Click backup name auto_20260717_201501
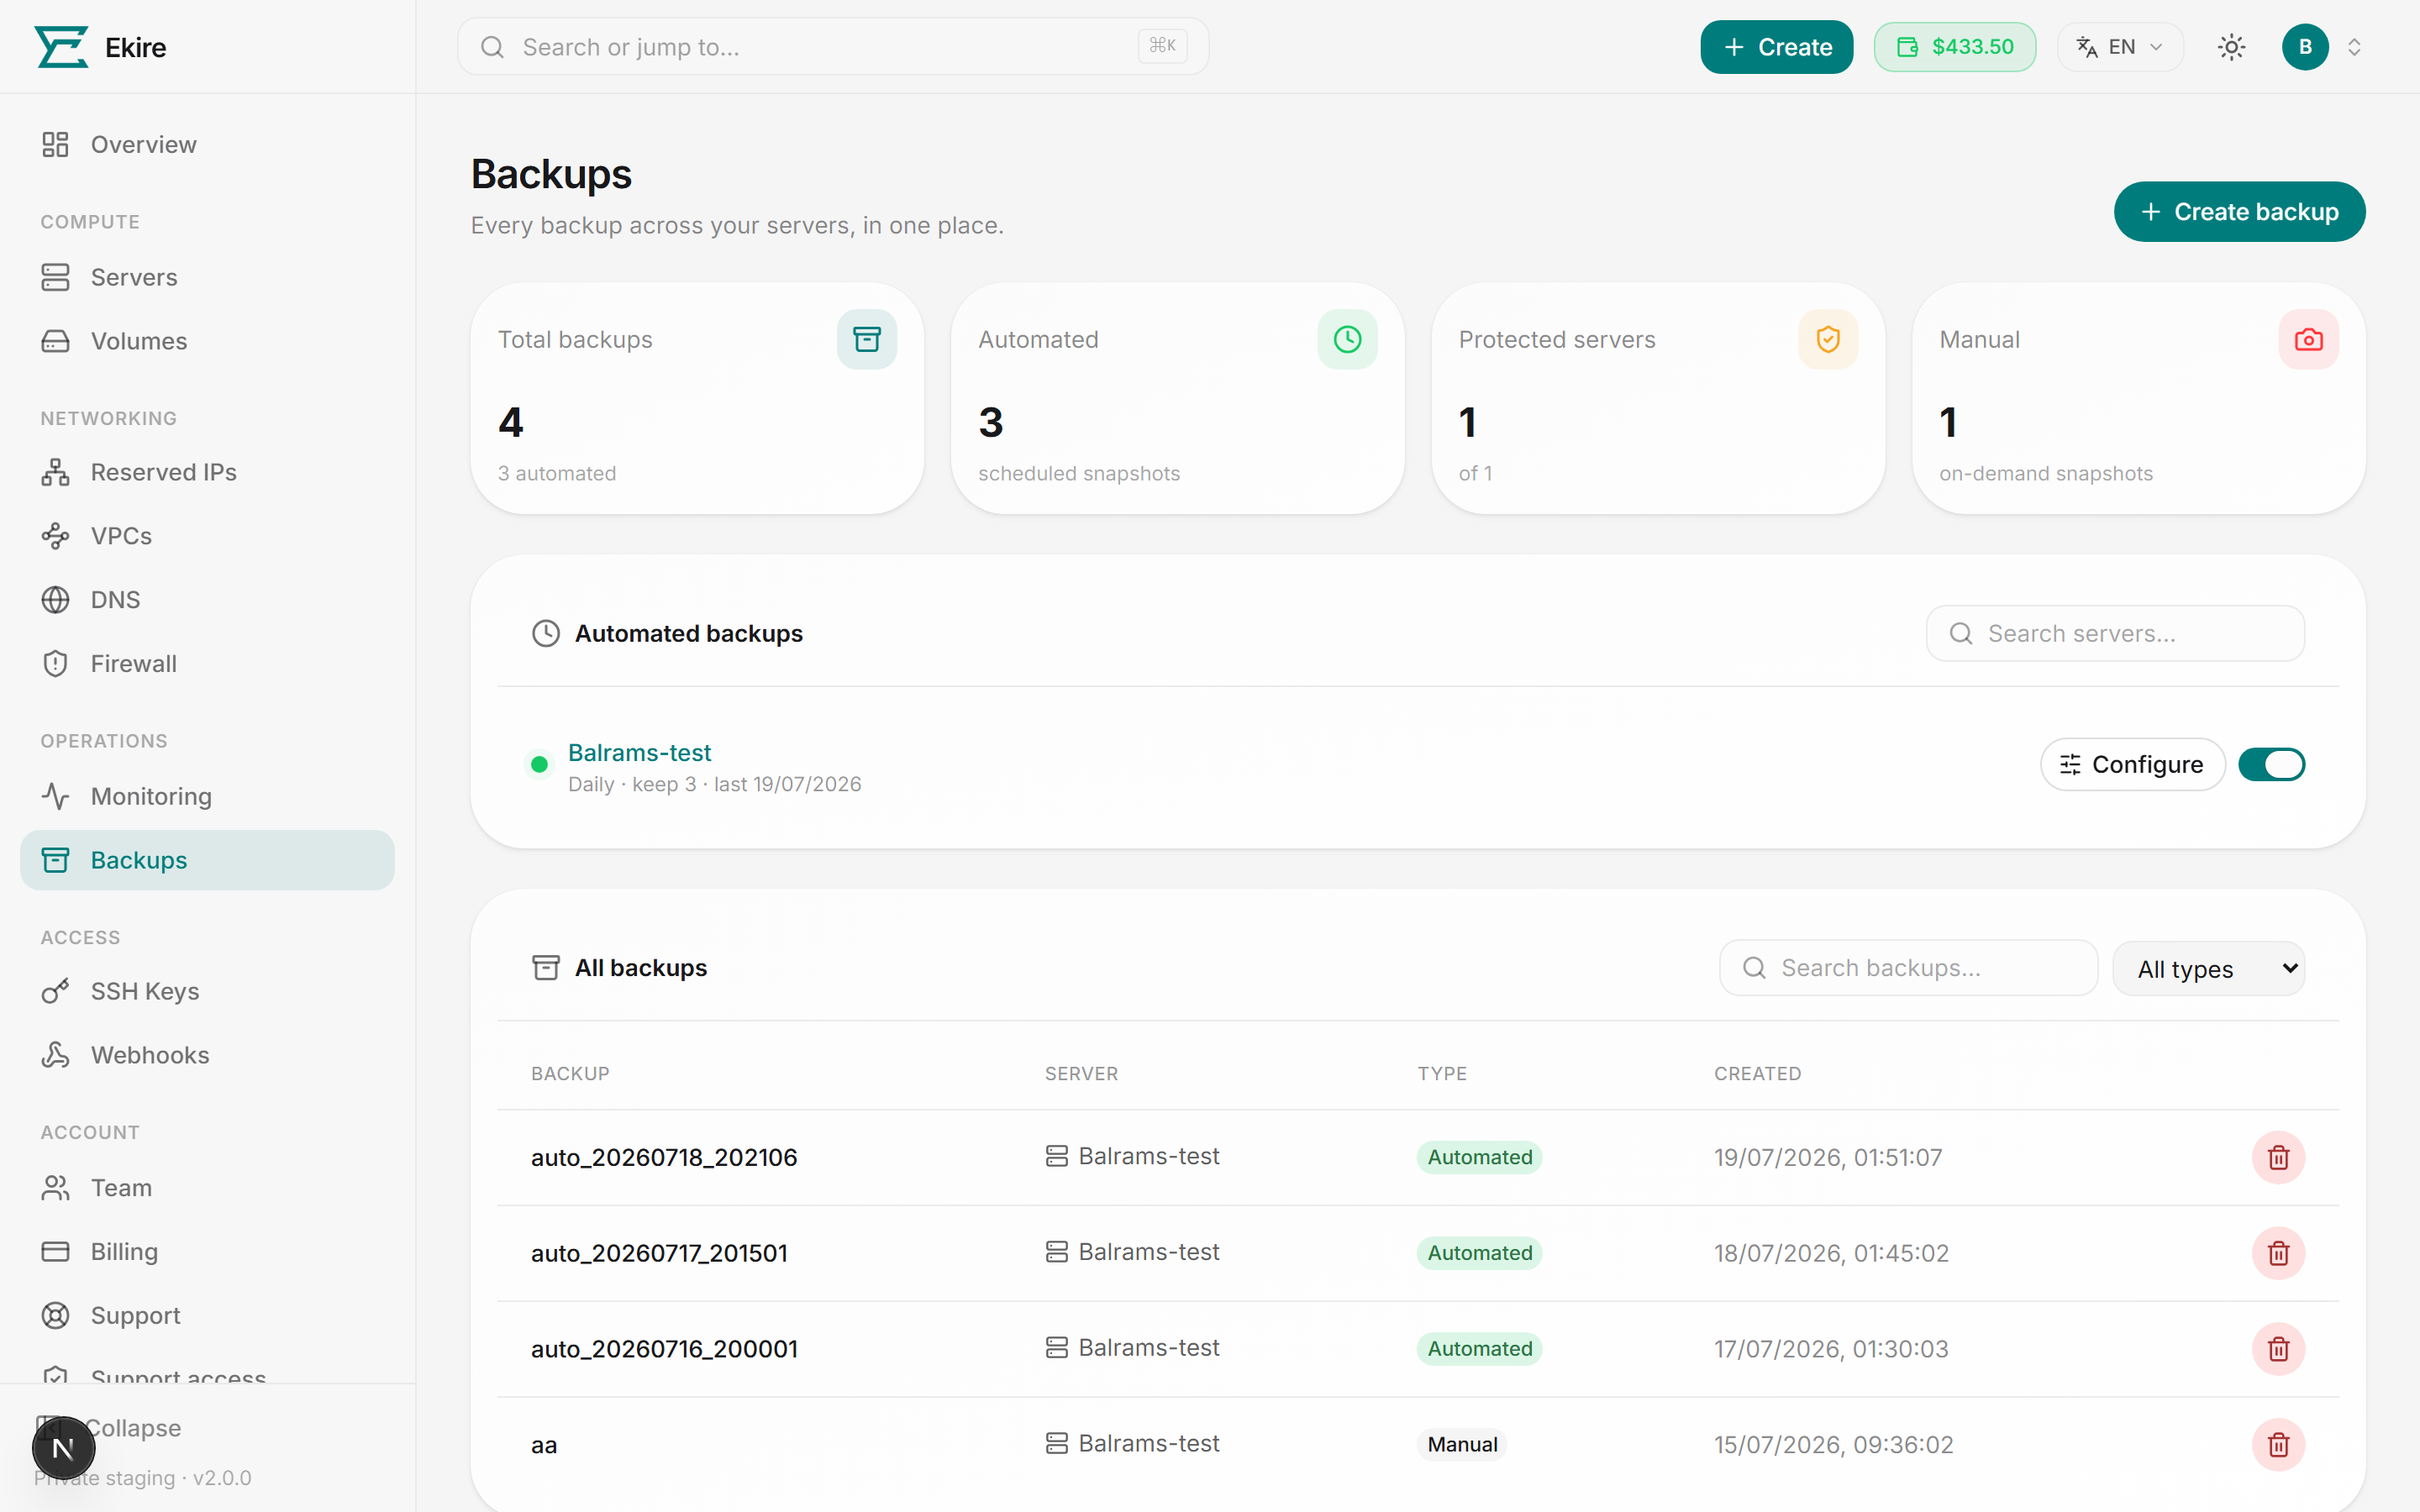2420x1512 pixels. [659, 1253]
